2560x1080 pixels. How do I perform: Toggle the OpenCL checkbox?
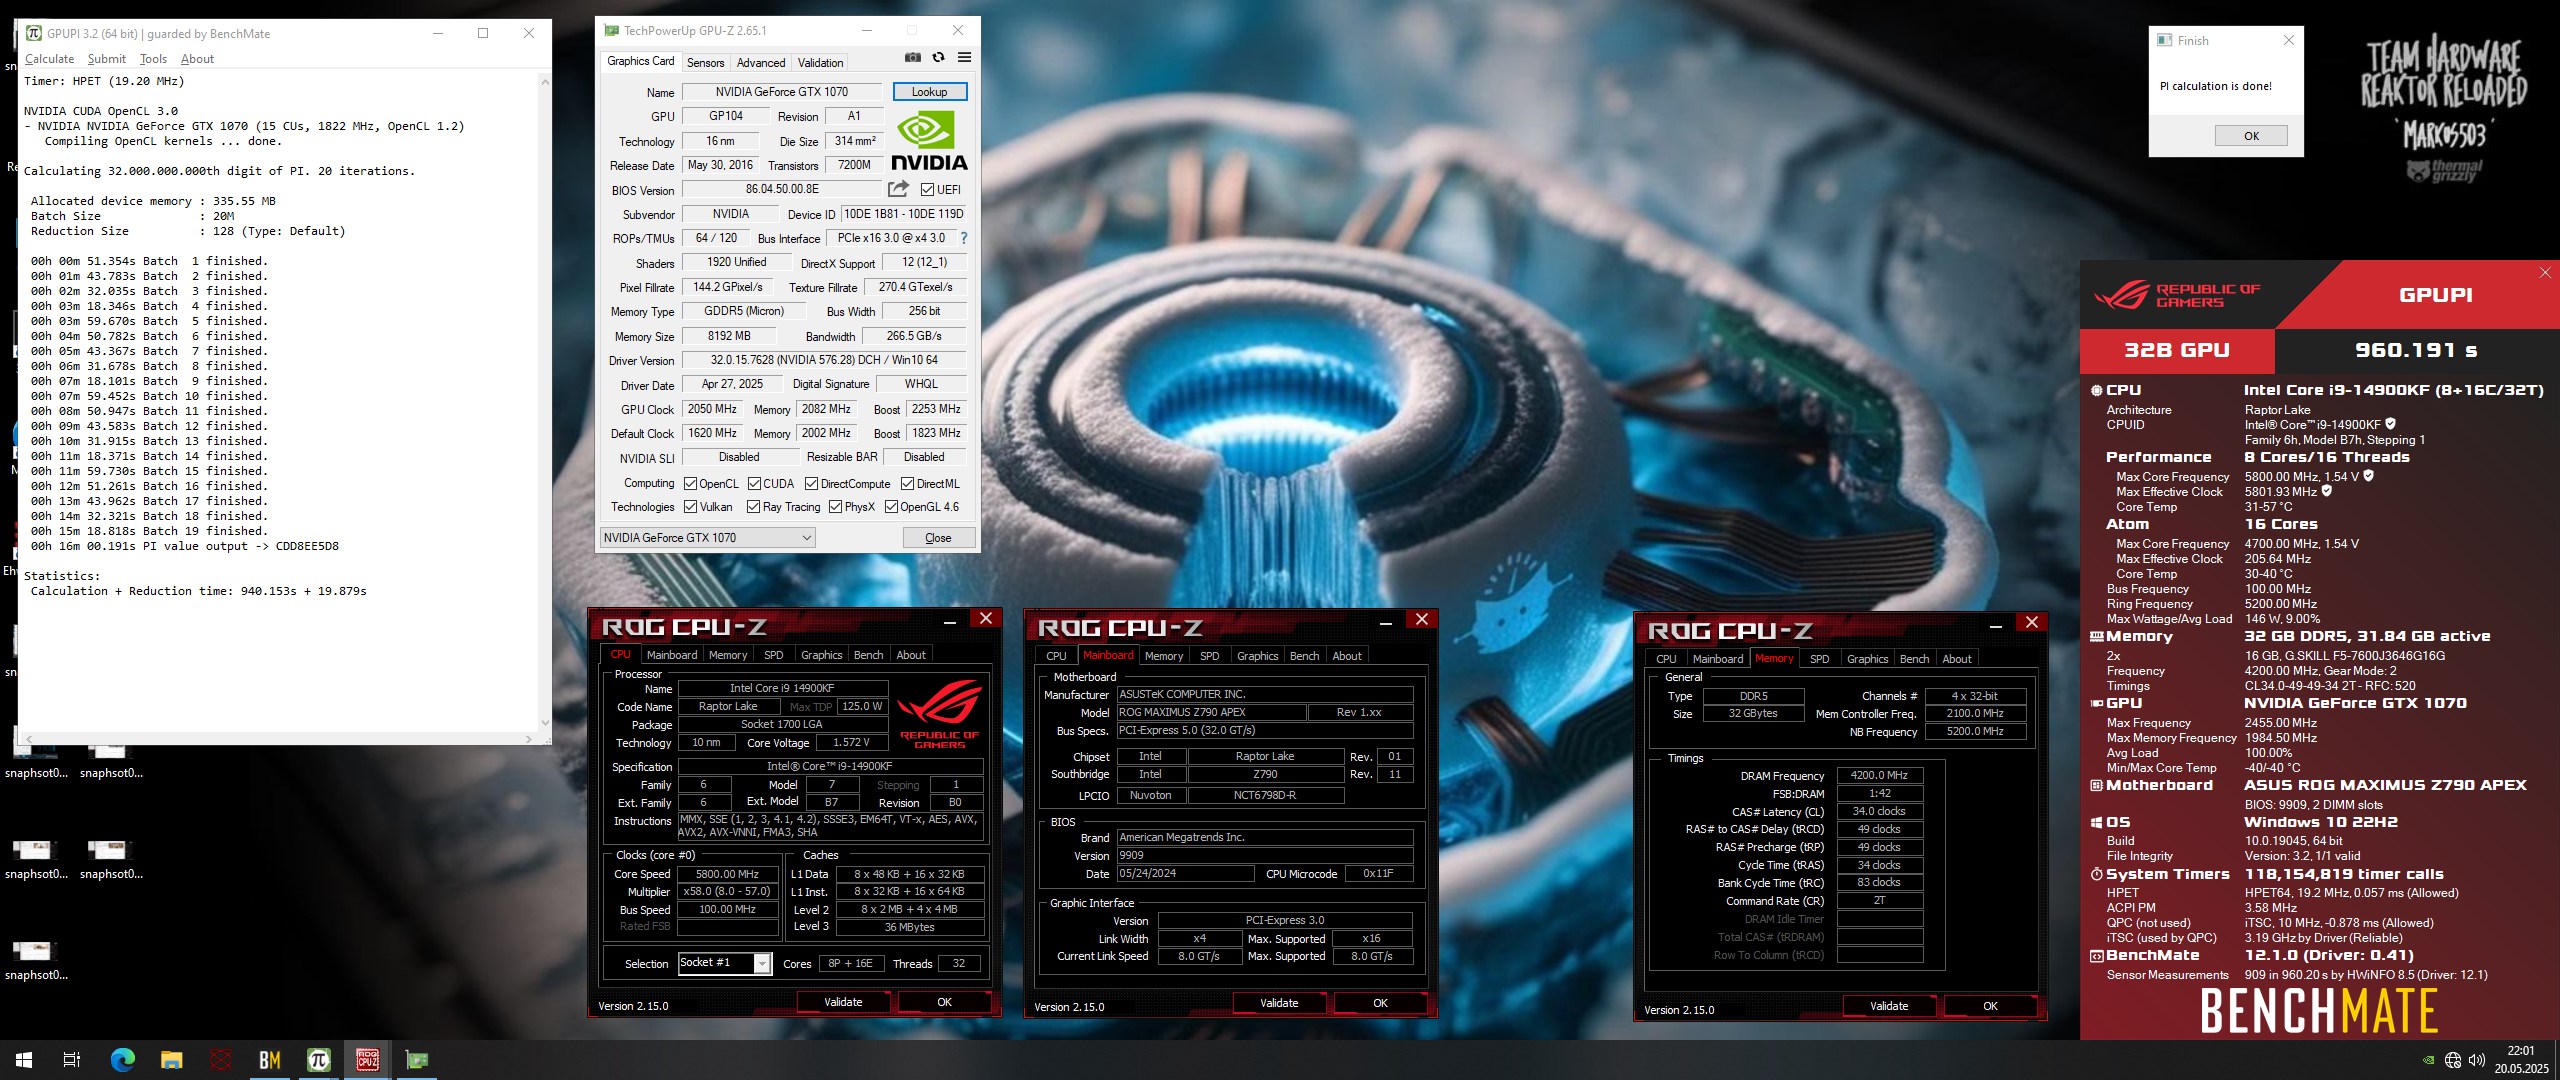tap(690, 484)
